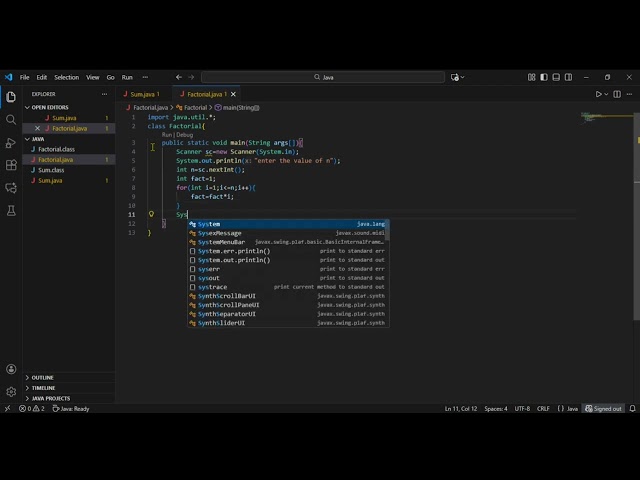Close Factorial.java in Open Editors list
640x480 pixels.
(x=38, y=128)
